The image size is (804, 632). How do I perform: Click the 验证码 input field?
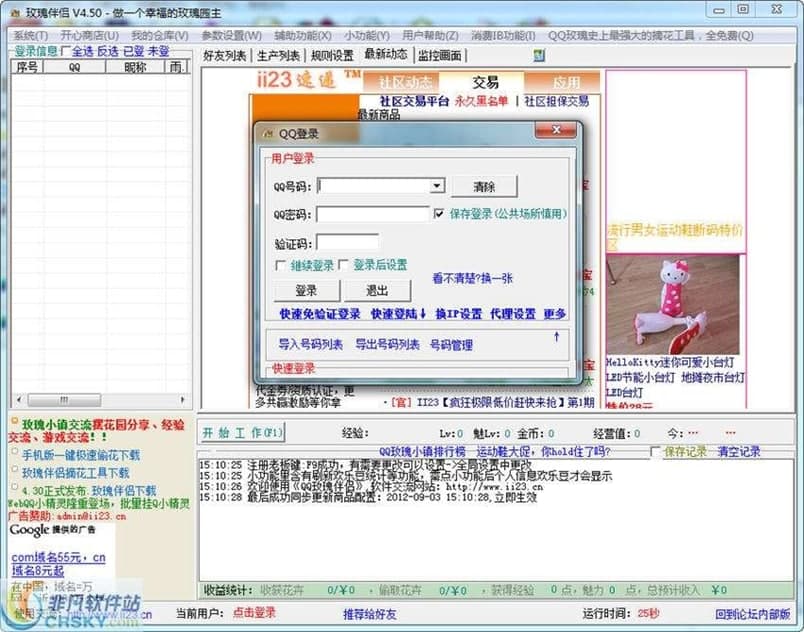(x=347, y=241)
